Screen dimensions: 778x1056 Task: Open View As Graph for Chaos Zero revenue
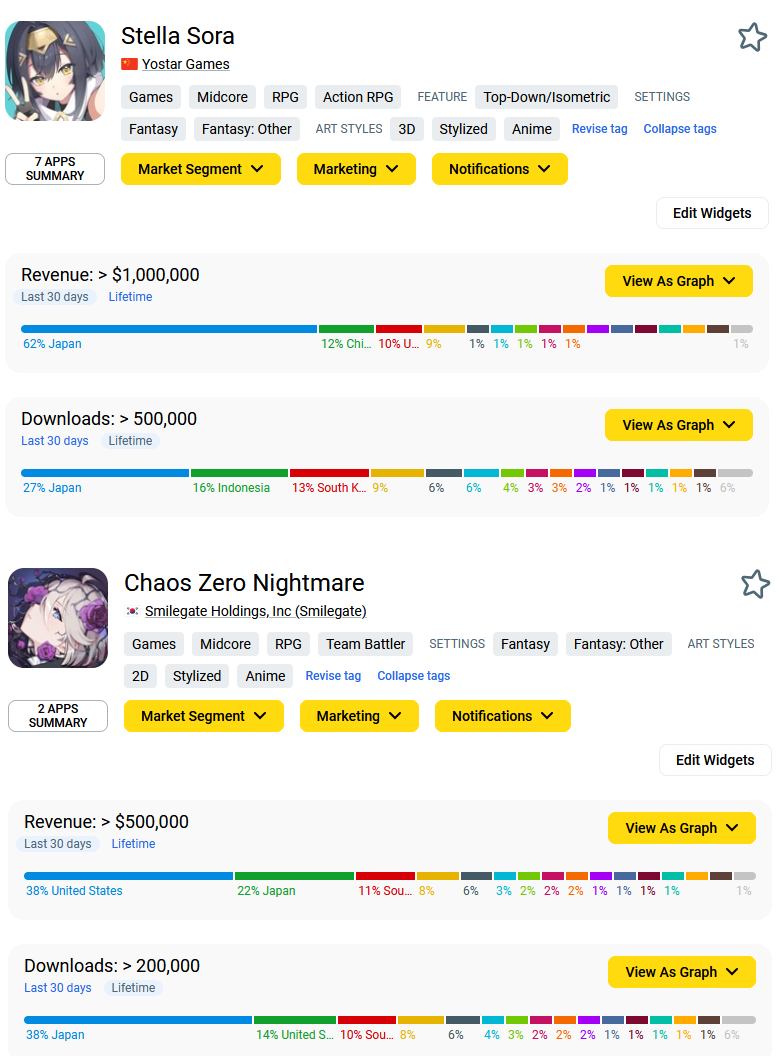point(682,828)
